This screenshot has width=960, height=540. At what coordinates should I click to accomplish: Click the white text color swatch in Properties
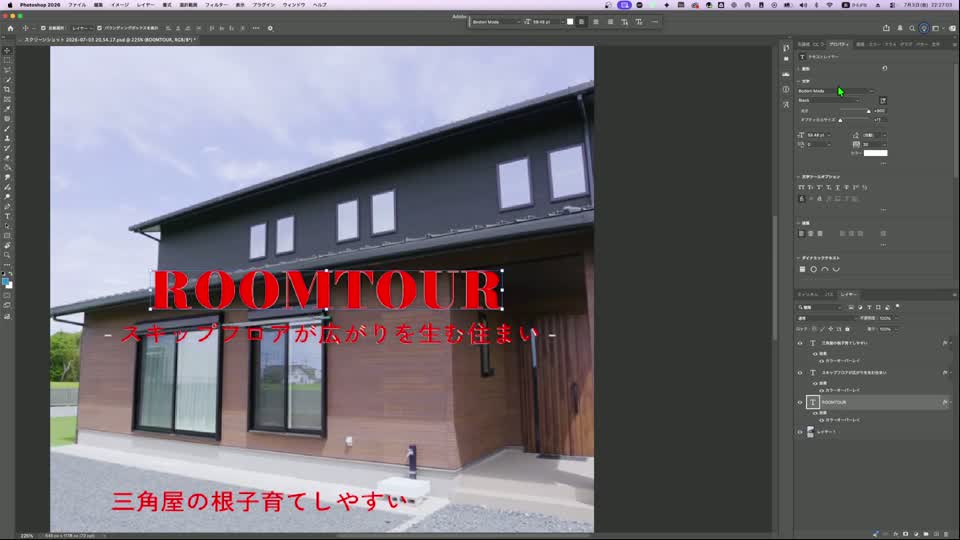(x=876, y=153)
